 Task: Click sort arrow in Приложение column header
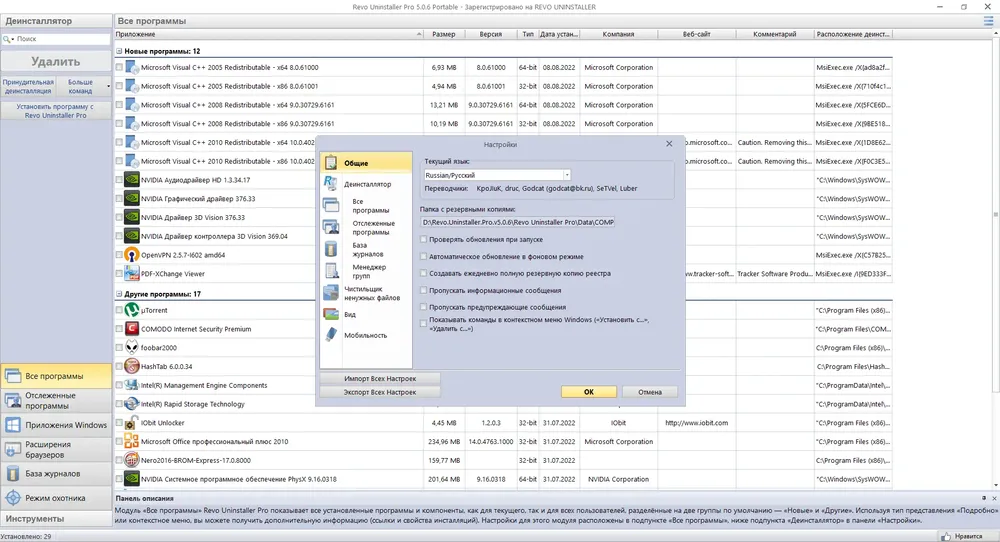point(419,34)
